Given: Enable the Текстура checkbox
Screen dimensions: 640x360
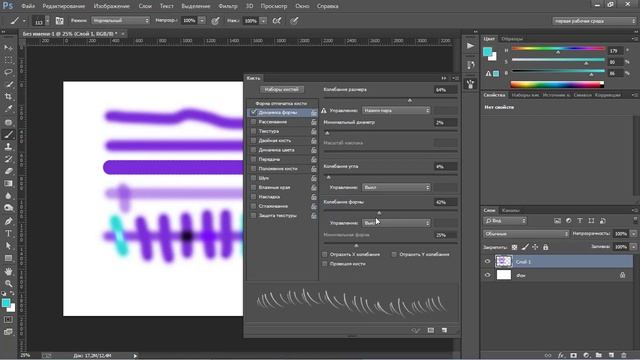Looking at the screenshot, I should [253, 131].
